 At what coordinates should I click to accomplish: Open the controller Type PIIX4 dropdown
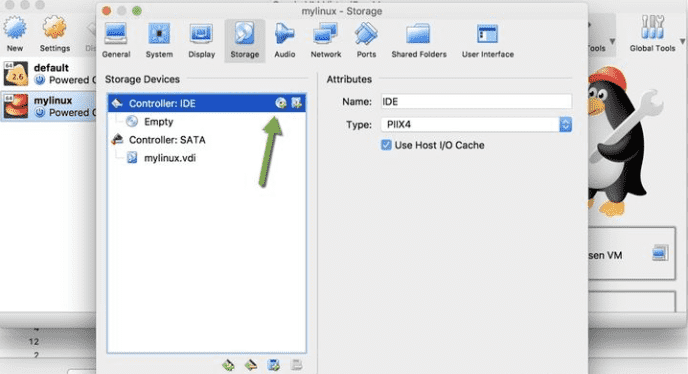point(476,125)
